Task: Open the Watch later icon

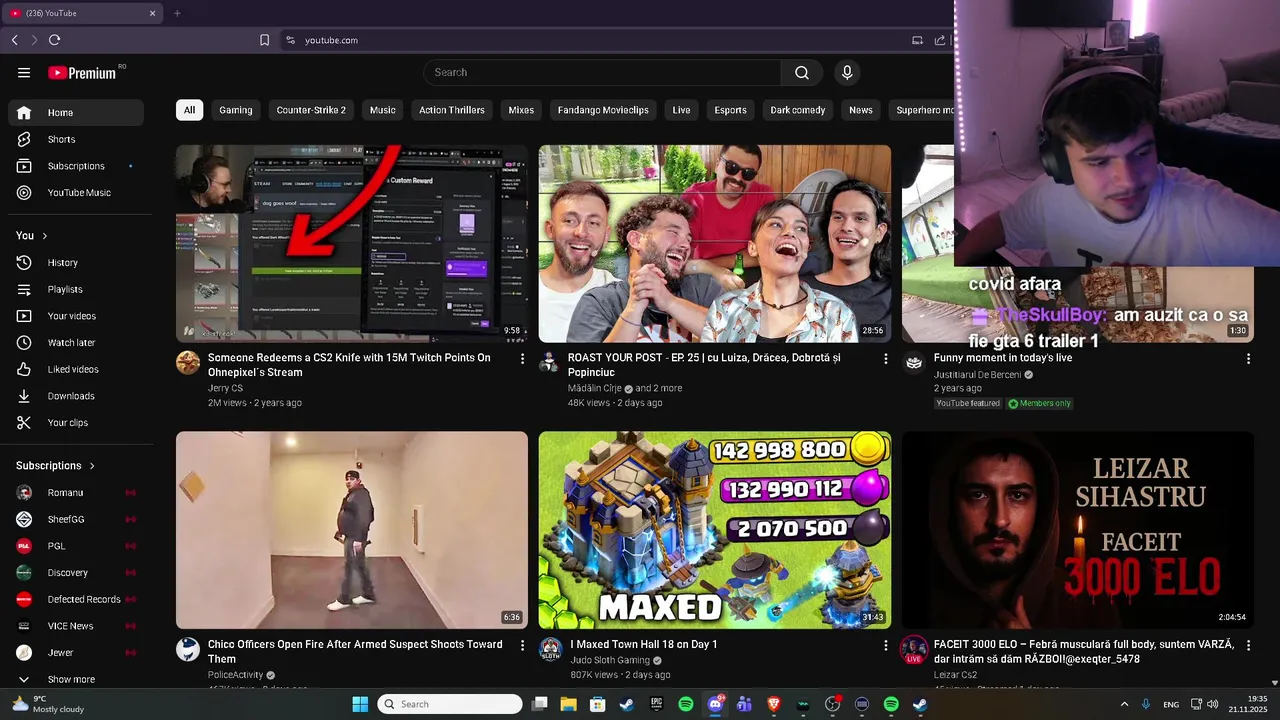Action: tap(24, 342)
